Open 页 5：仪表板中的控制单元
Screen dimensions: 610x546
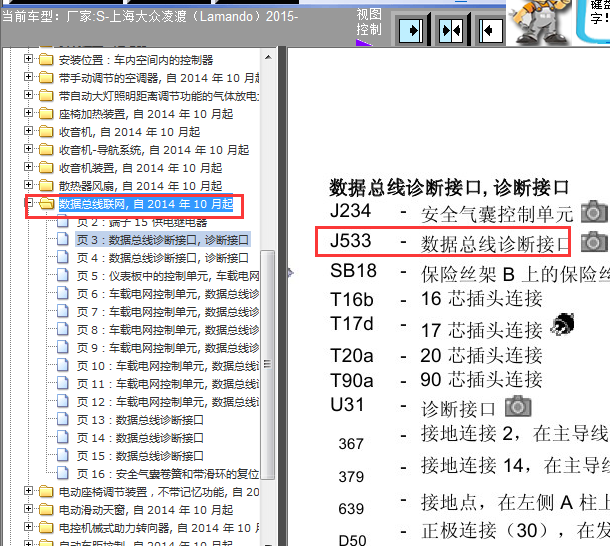pyautogui.click(x=168, y=276)
